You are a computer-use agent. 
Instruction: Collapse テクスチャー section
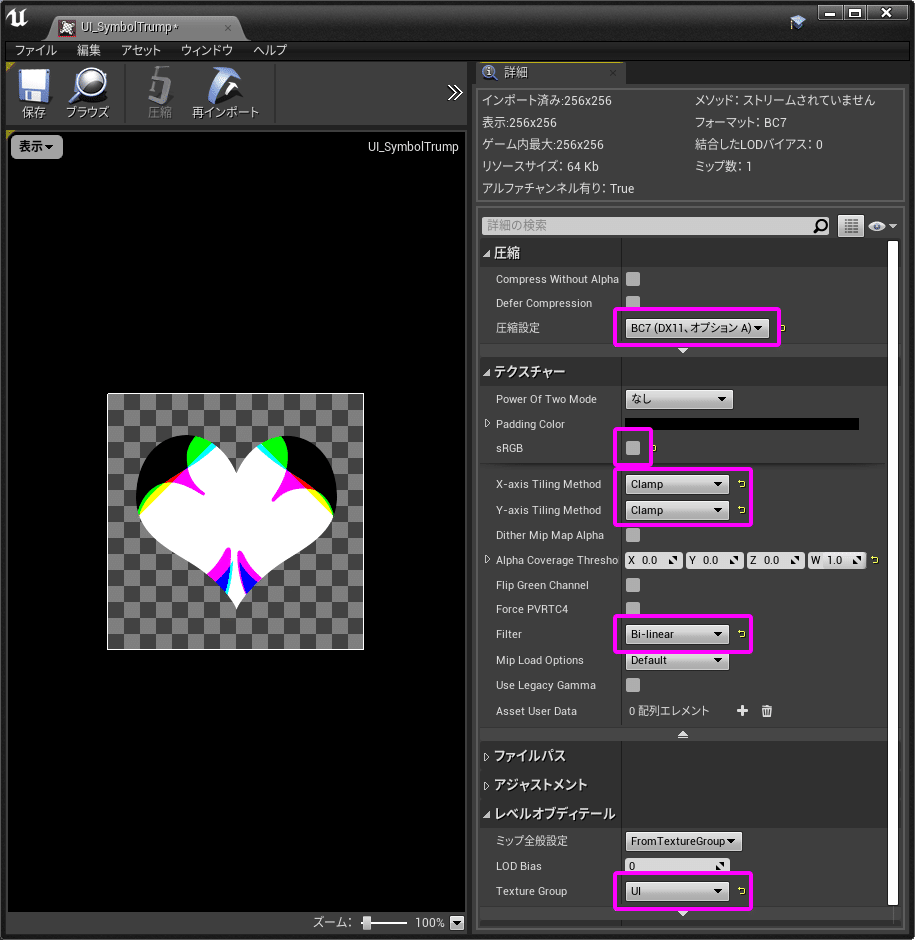(487, 372)
